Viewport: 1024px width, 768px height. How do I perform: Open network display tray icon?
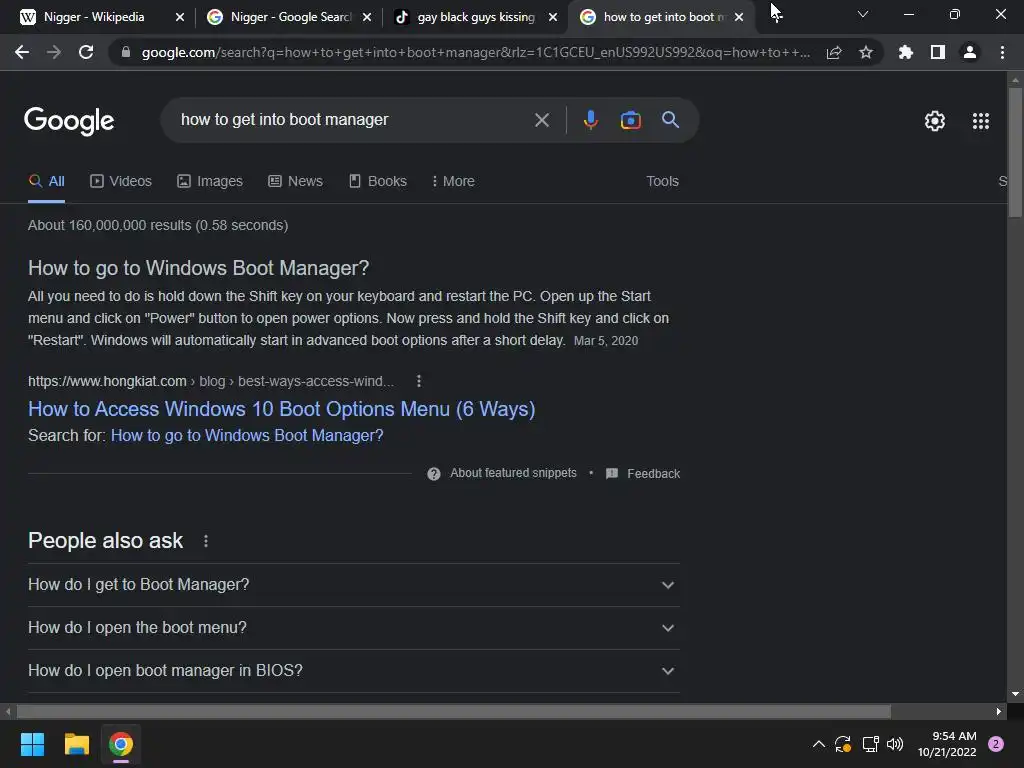(x=870, y=744)
